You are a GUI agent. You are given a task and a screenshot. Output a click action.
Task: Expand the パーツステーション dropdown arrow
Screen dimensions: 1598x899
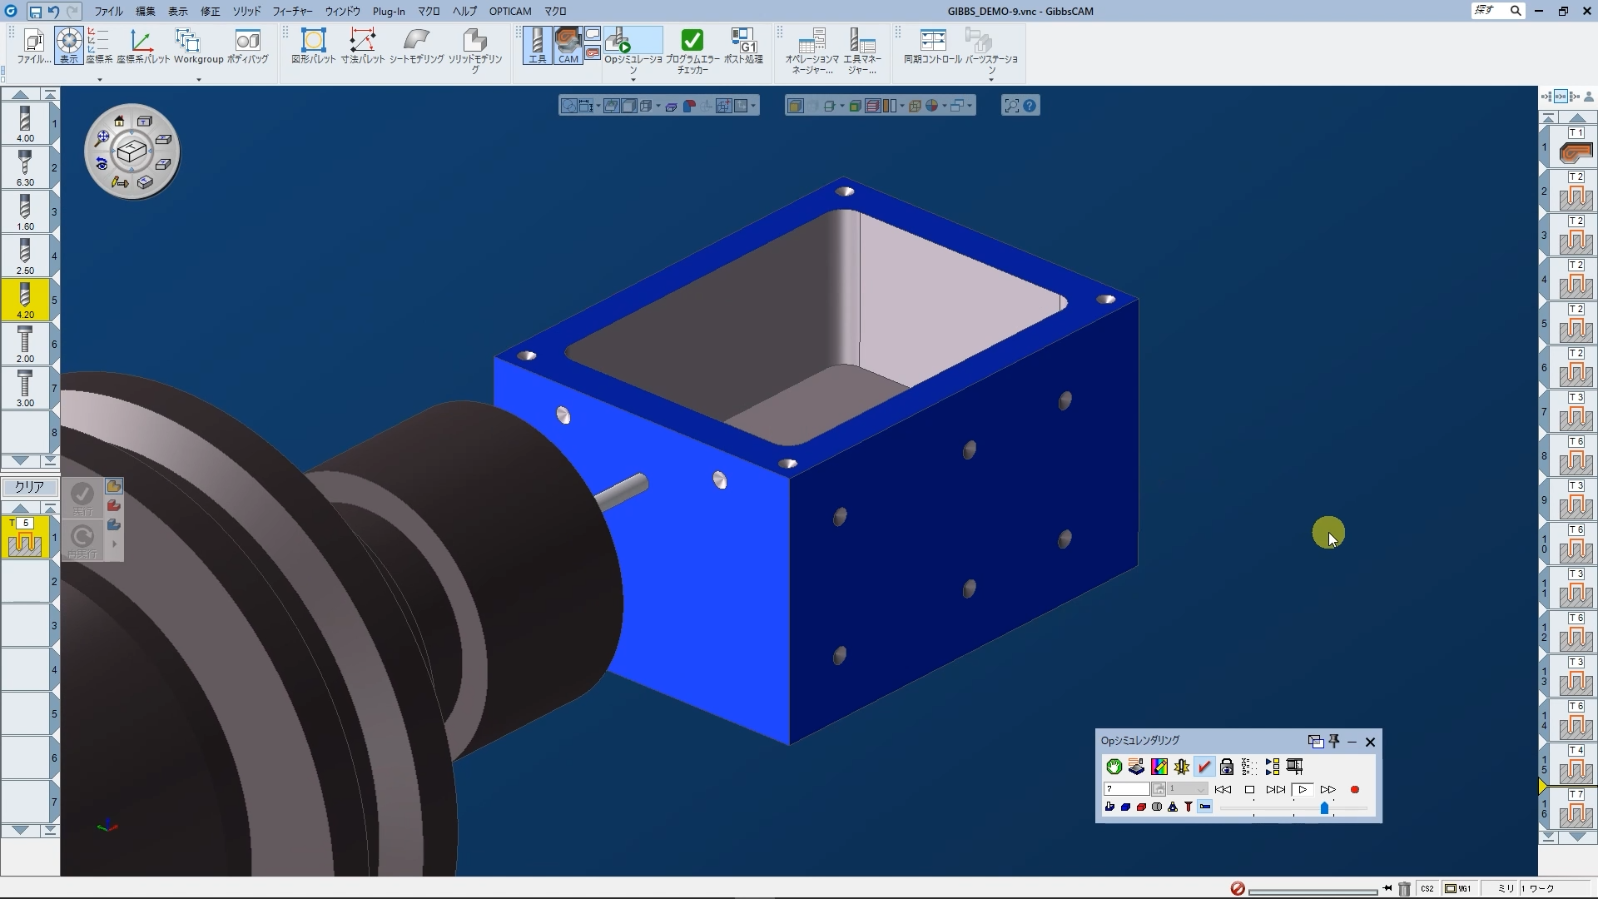991,79
